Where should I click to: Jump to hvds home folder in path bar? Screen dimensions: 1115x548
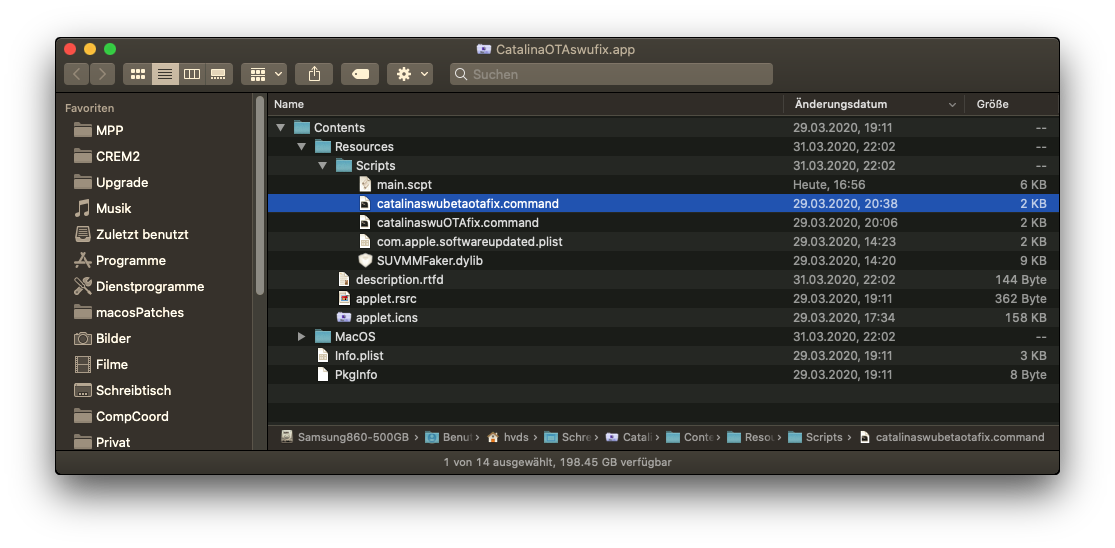pyautogui.click(x=508, y=437)
